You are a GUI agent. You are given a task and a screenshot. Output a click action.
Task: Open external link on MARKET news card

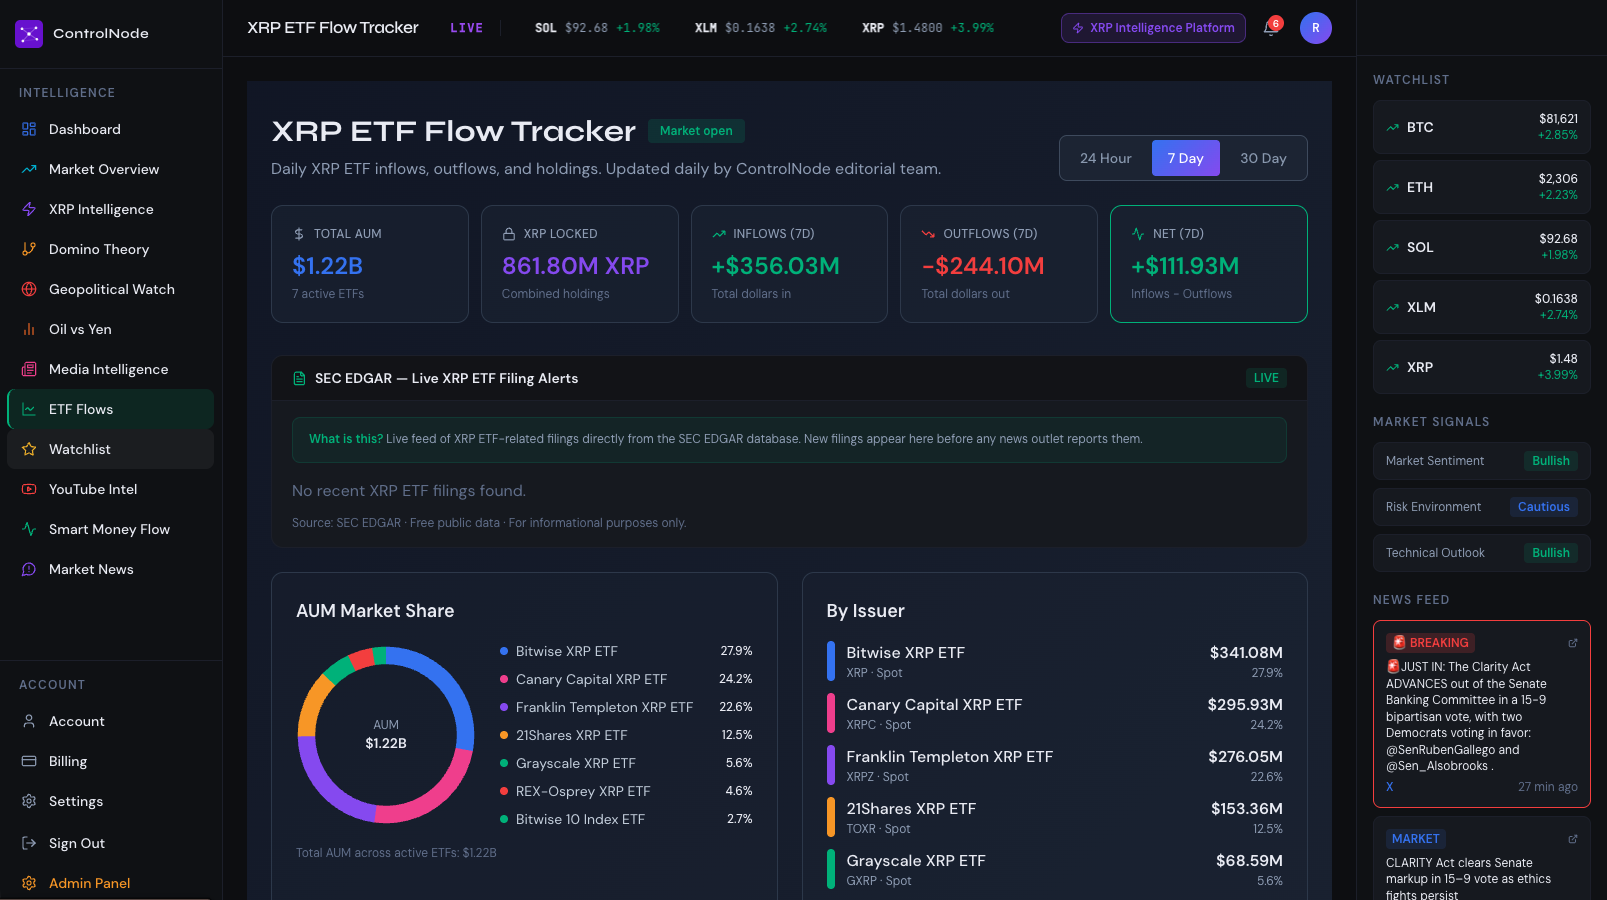point(1573,839)
